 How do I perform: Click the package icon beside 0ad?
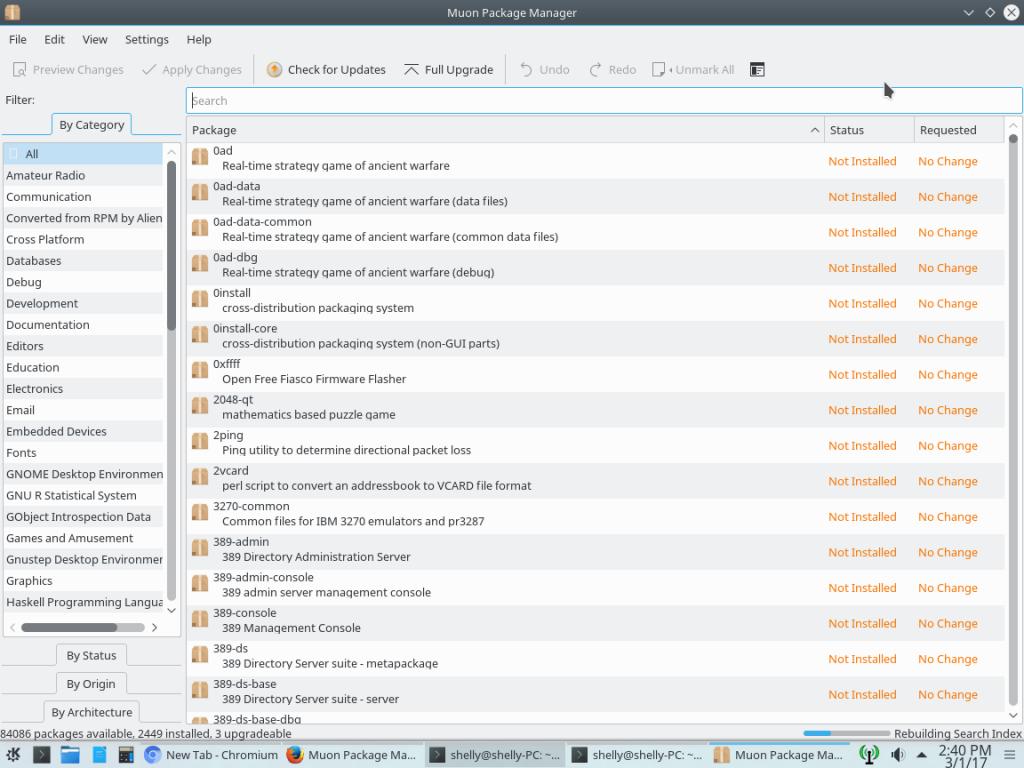200,158
